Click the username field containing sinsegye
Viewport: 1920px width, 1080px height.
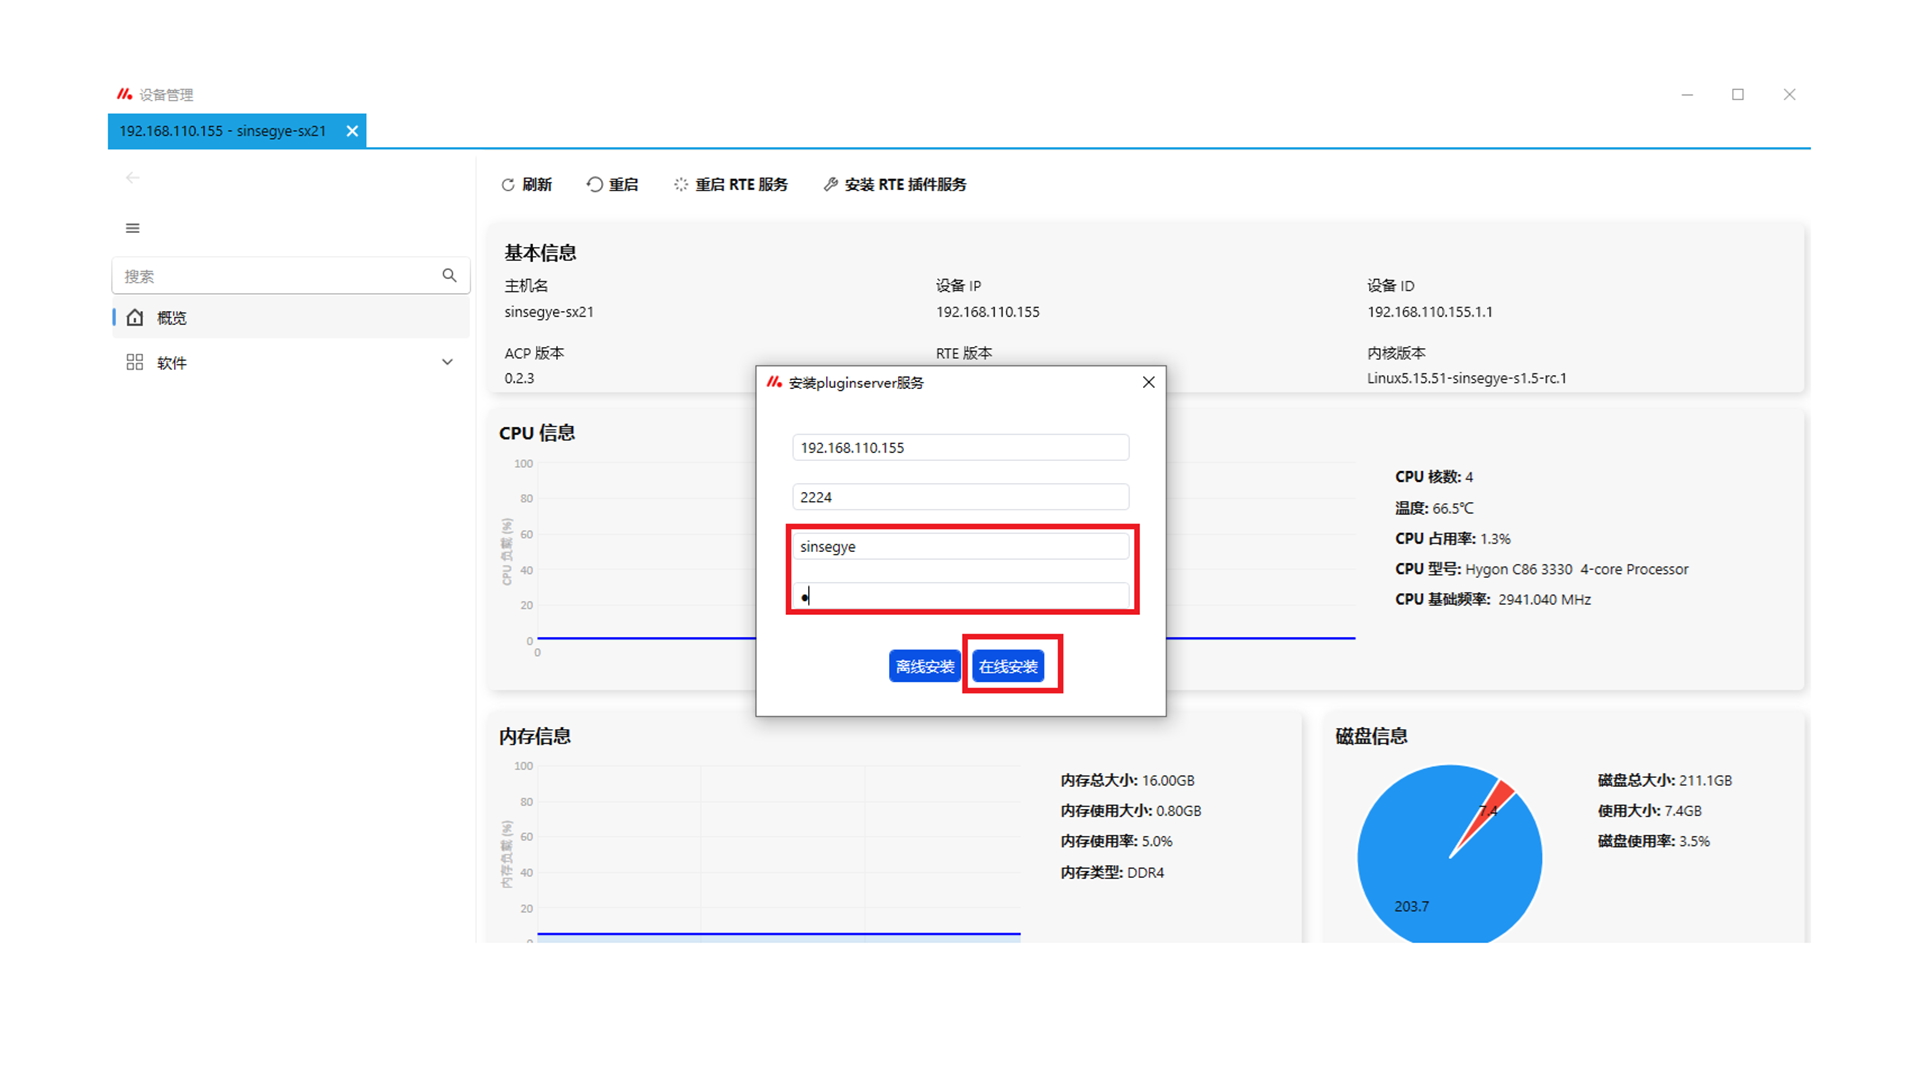point(960,546)
